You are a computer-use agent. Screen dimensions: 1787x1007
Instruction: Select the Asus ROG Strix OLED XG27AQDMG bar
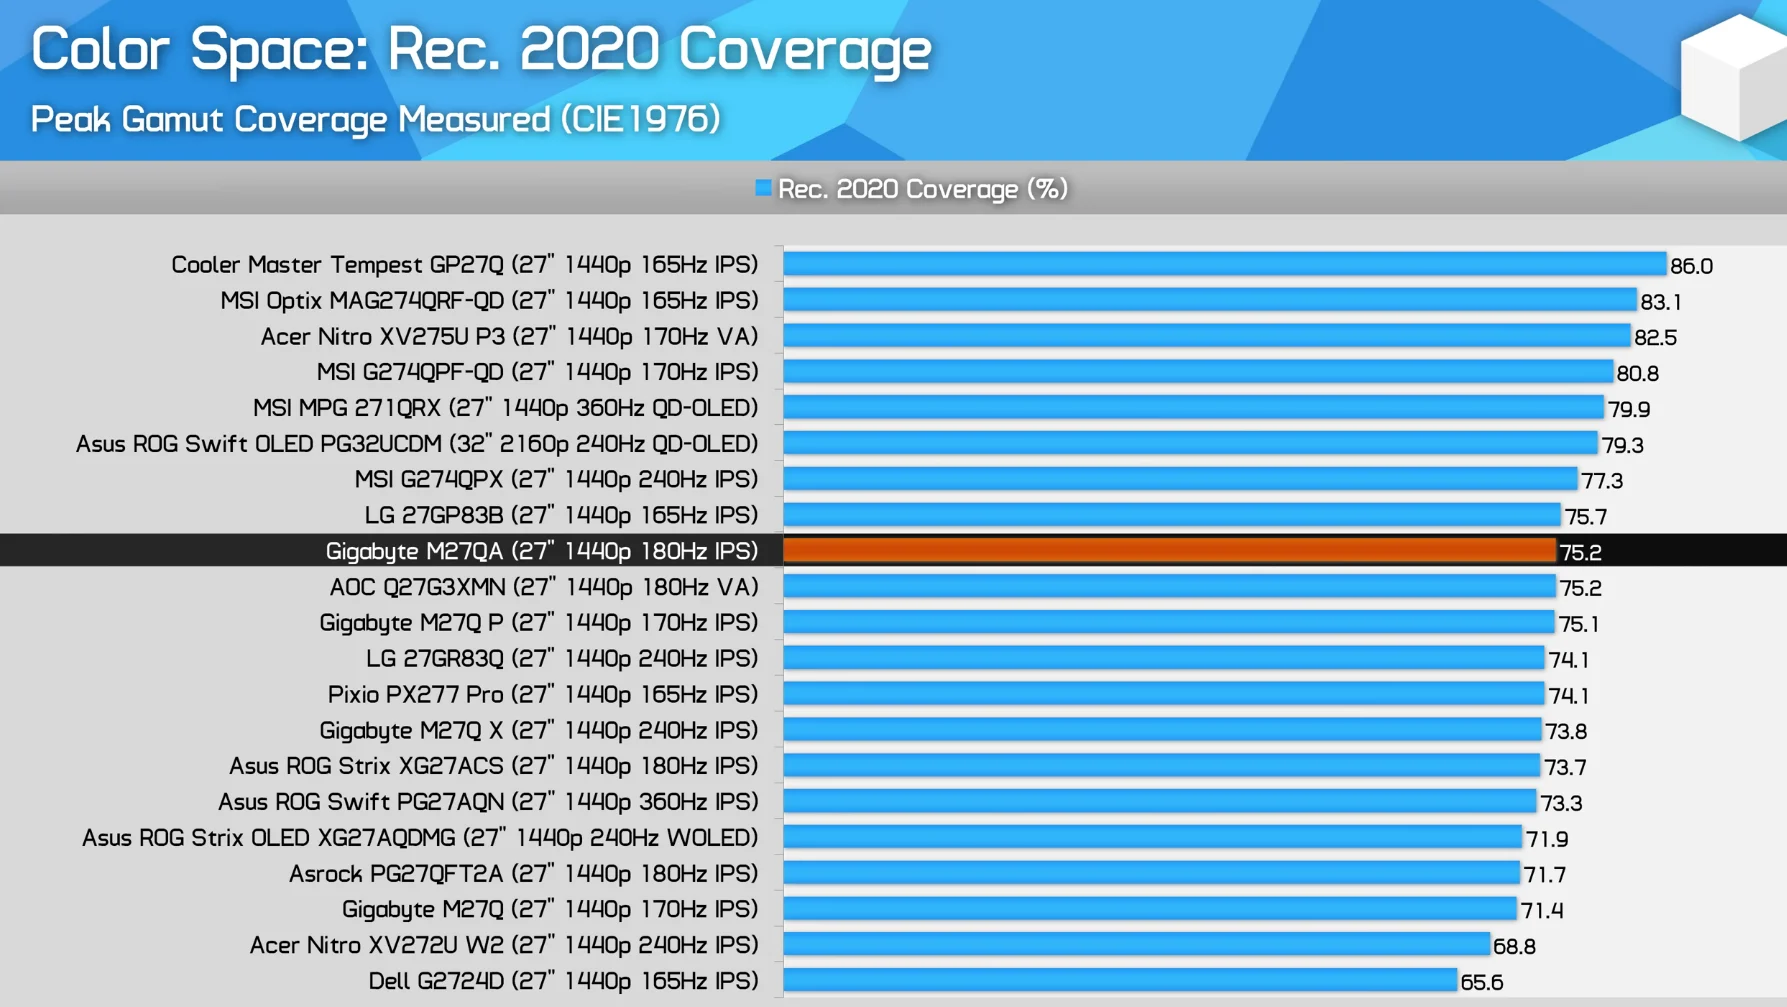[1153, 837]
